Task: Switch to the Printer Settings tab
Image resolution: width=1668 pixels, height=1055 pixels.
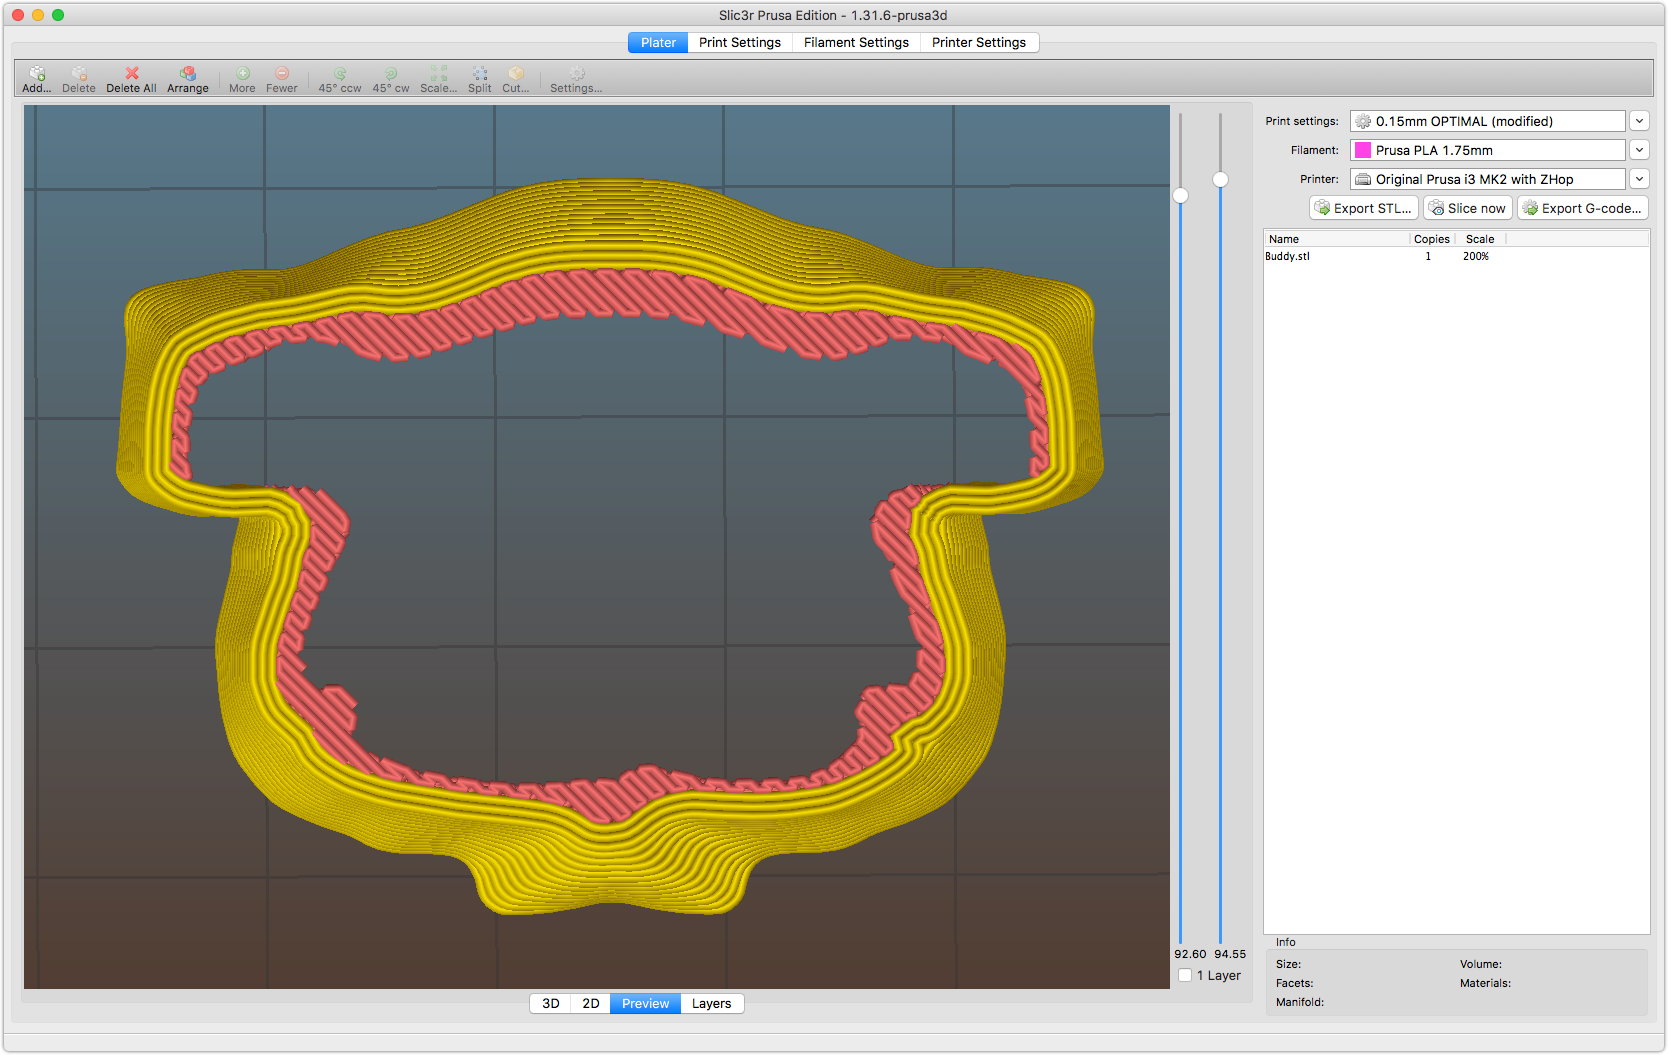Action: coord(978,42)
